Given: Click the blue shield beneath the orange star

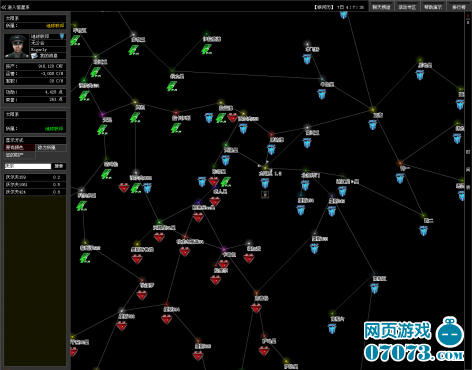Looking at the screenshot, I should 400,178.
